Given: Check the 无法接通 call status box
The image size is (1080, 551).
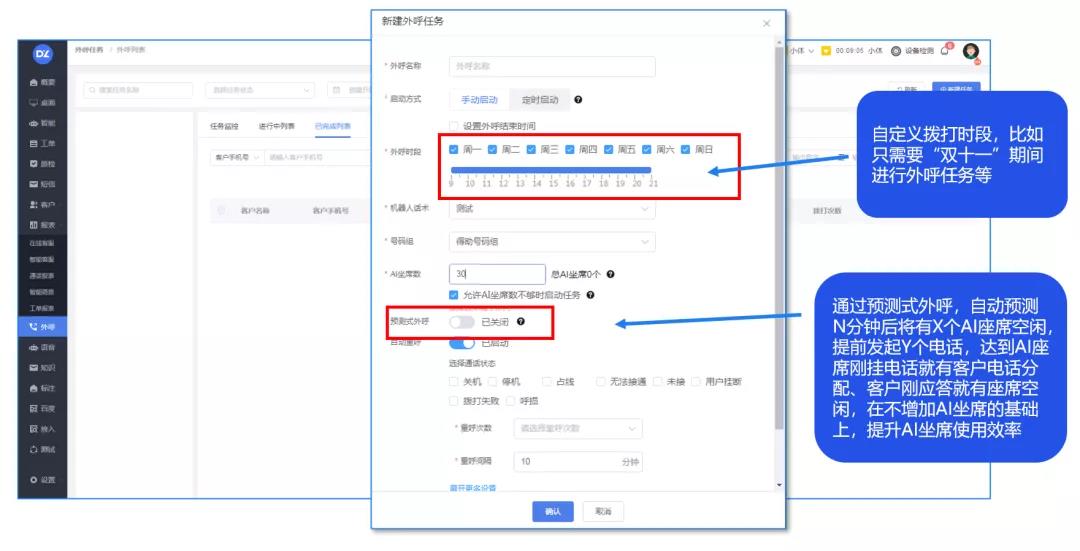Looking at the screenshot, I should (x=601, y=382).
